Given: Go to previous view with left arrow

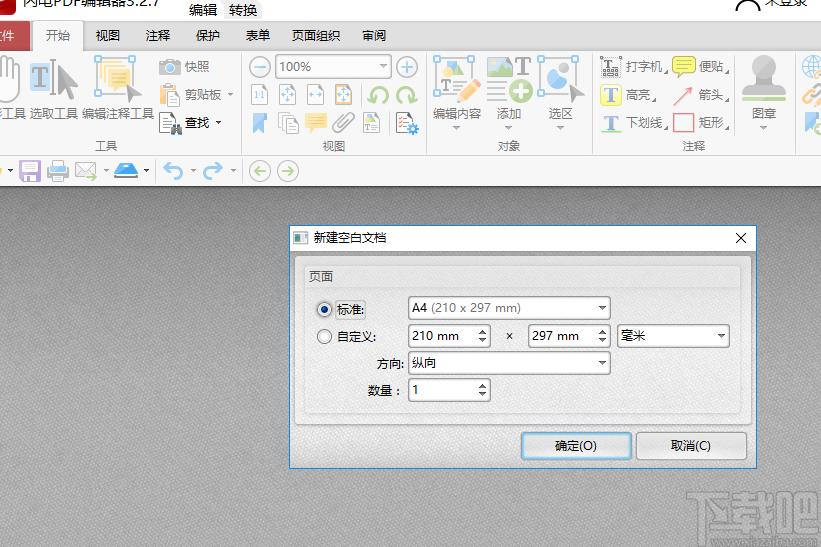Looking at the screenshot, I should pyautogui.click(x=260, y=171).
